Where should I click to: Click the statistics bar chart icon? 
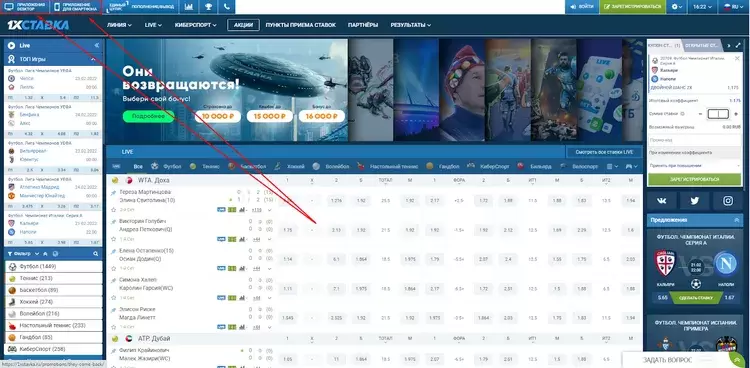[x=189, y=7]
